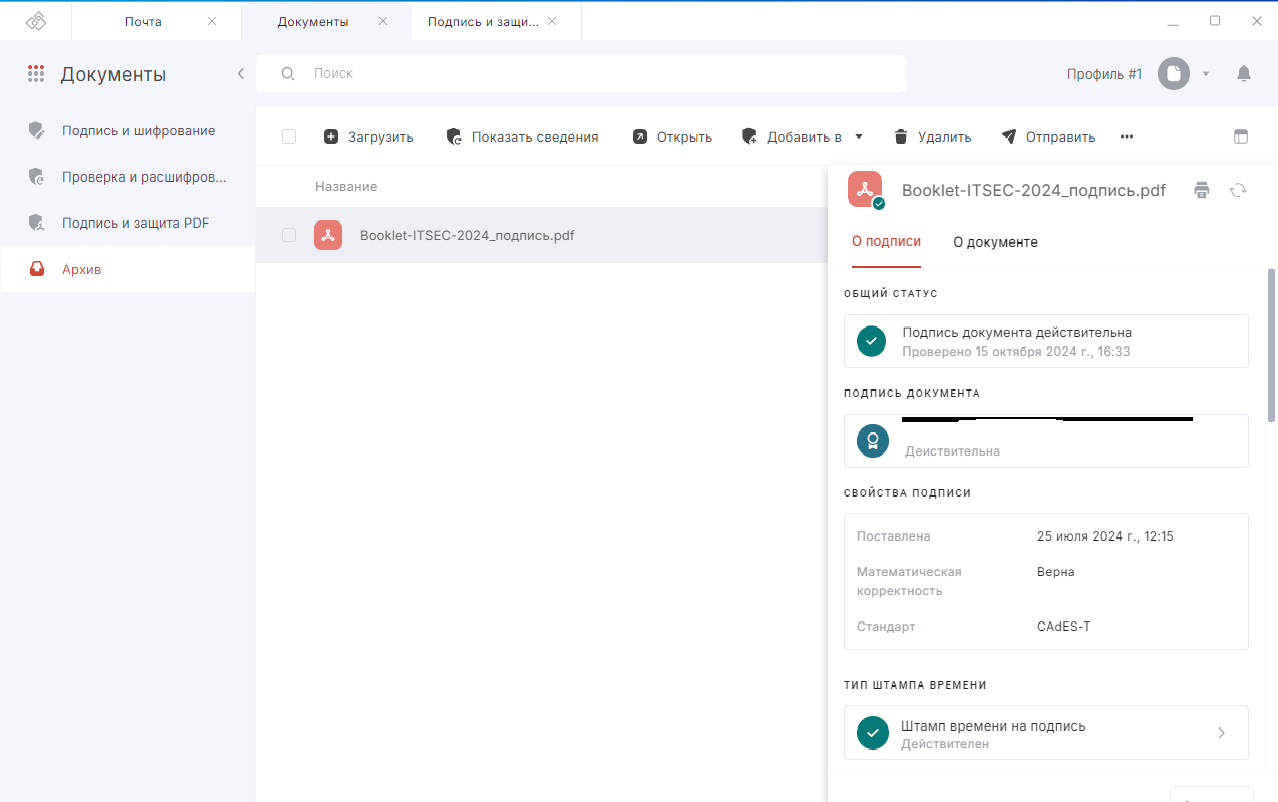Expand the Добавить в dropdown arrow
Screen dimensions: 1278x802
(859, 137)
